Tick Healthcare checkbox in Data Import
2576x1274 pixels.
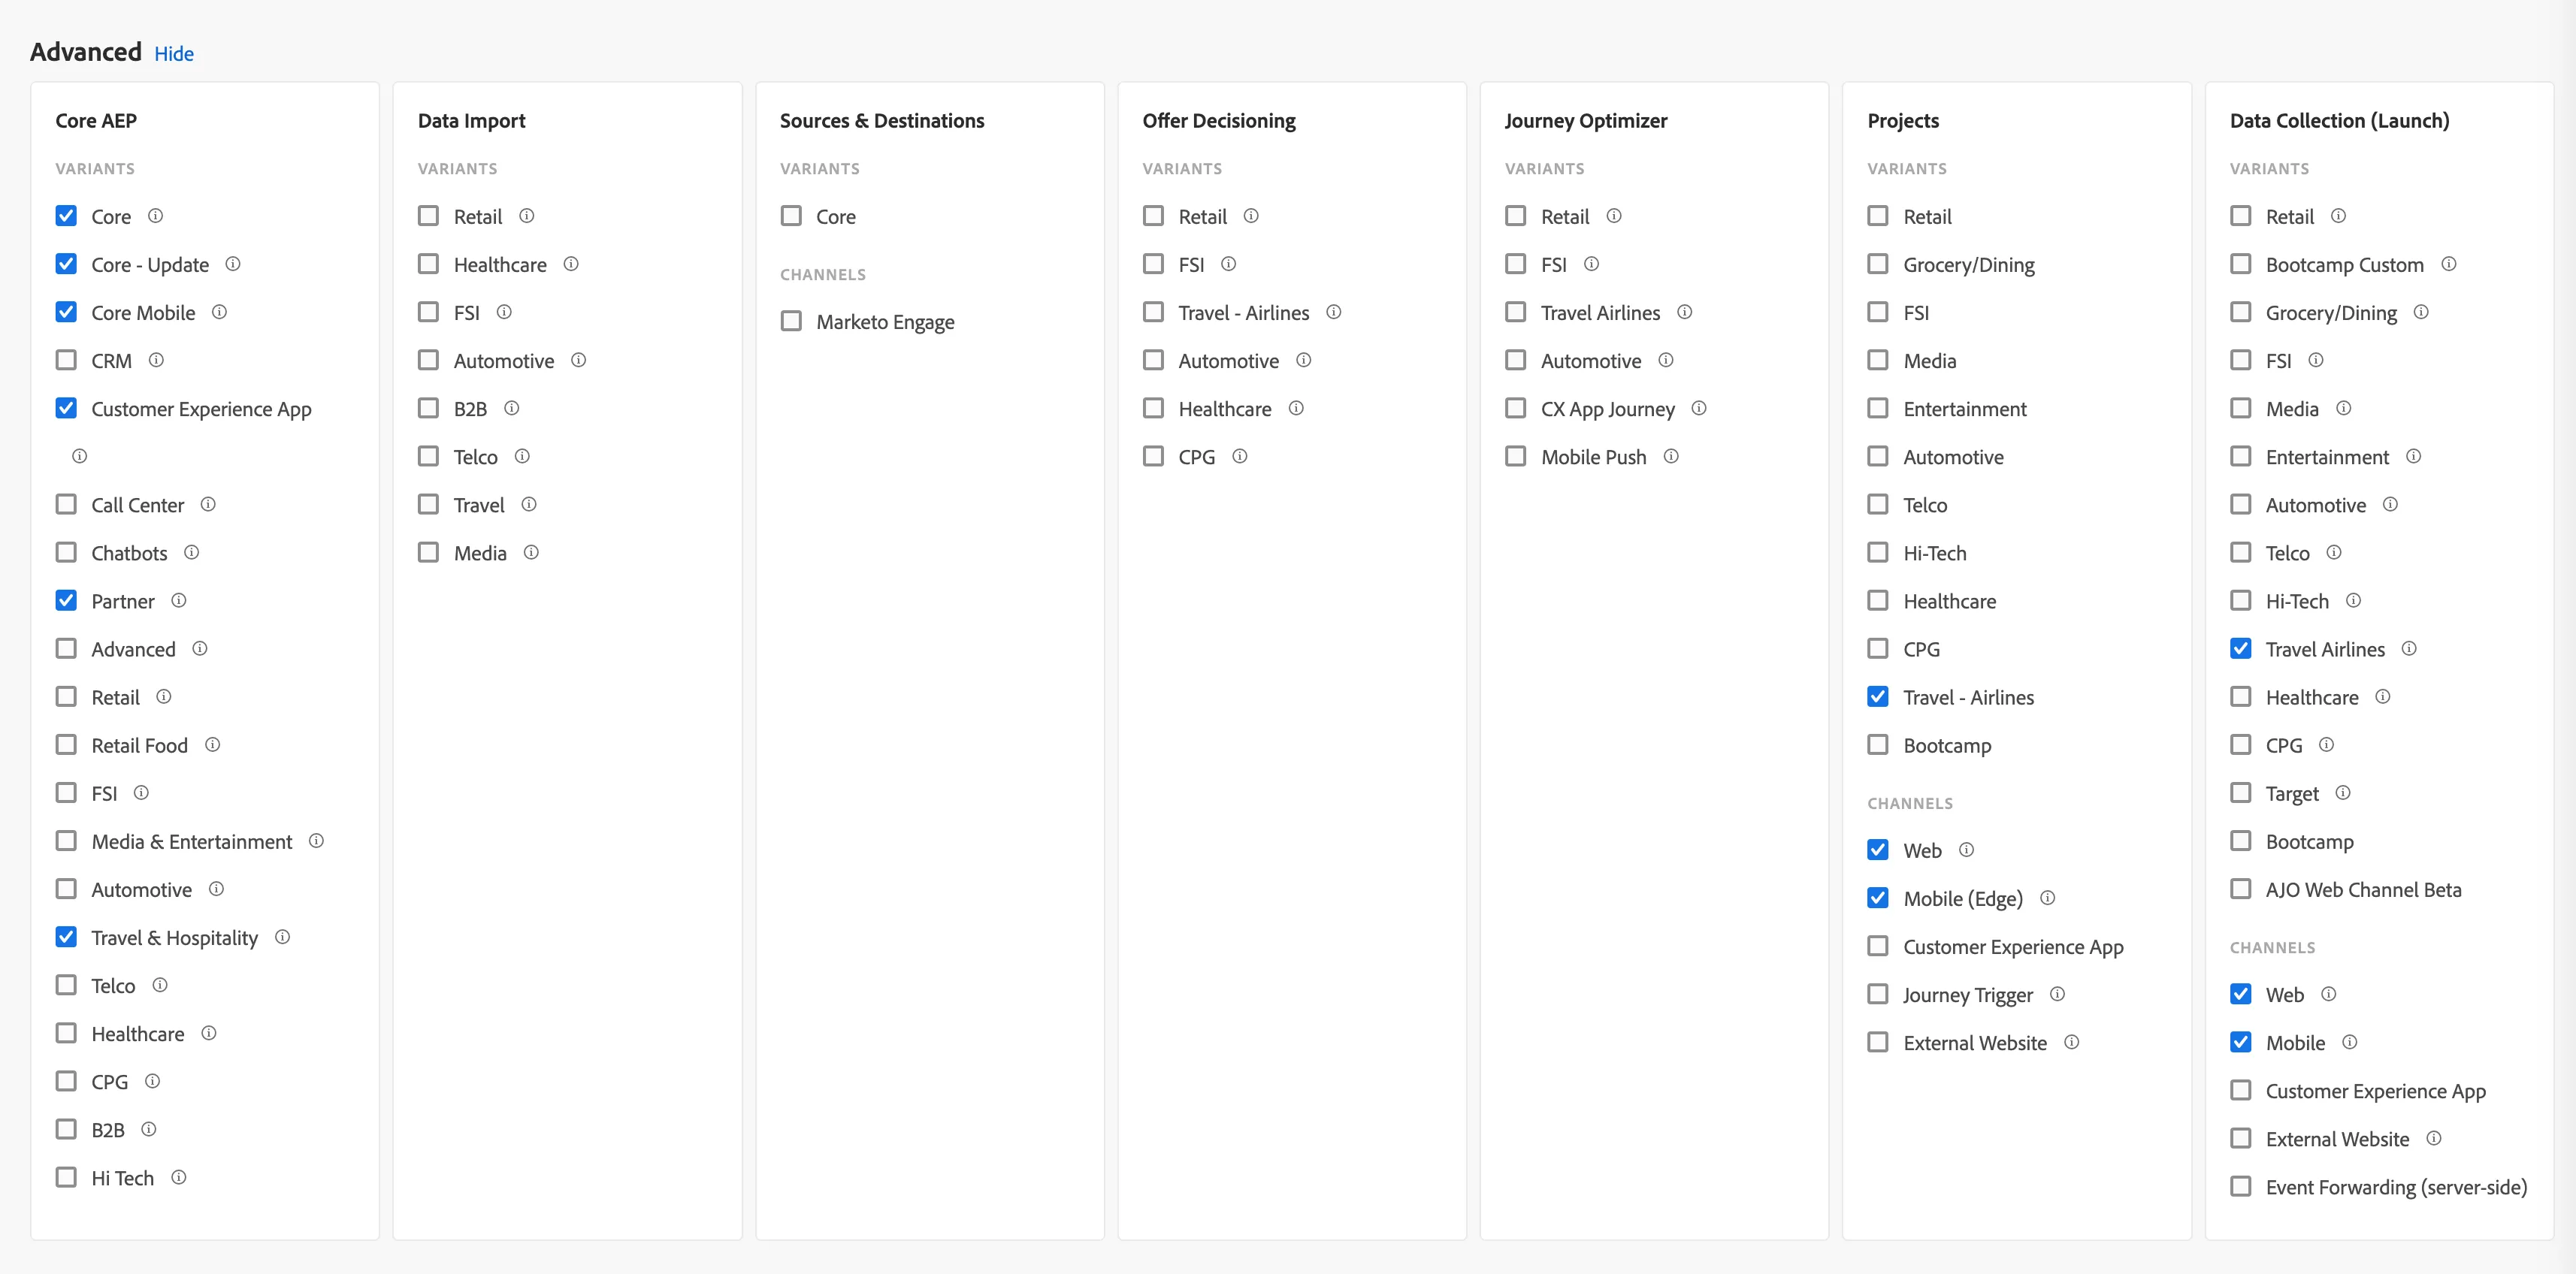coord(428,264)
